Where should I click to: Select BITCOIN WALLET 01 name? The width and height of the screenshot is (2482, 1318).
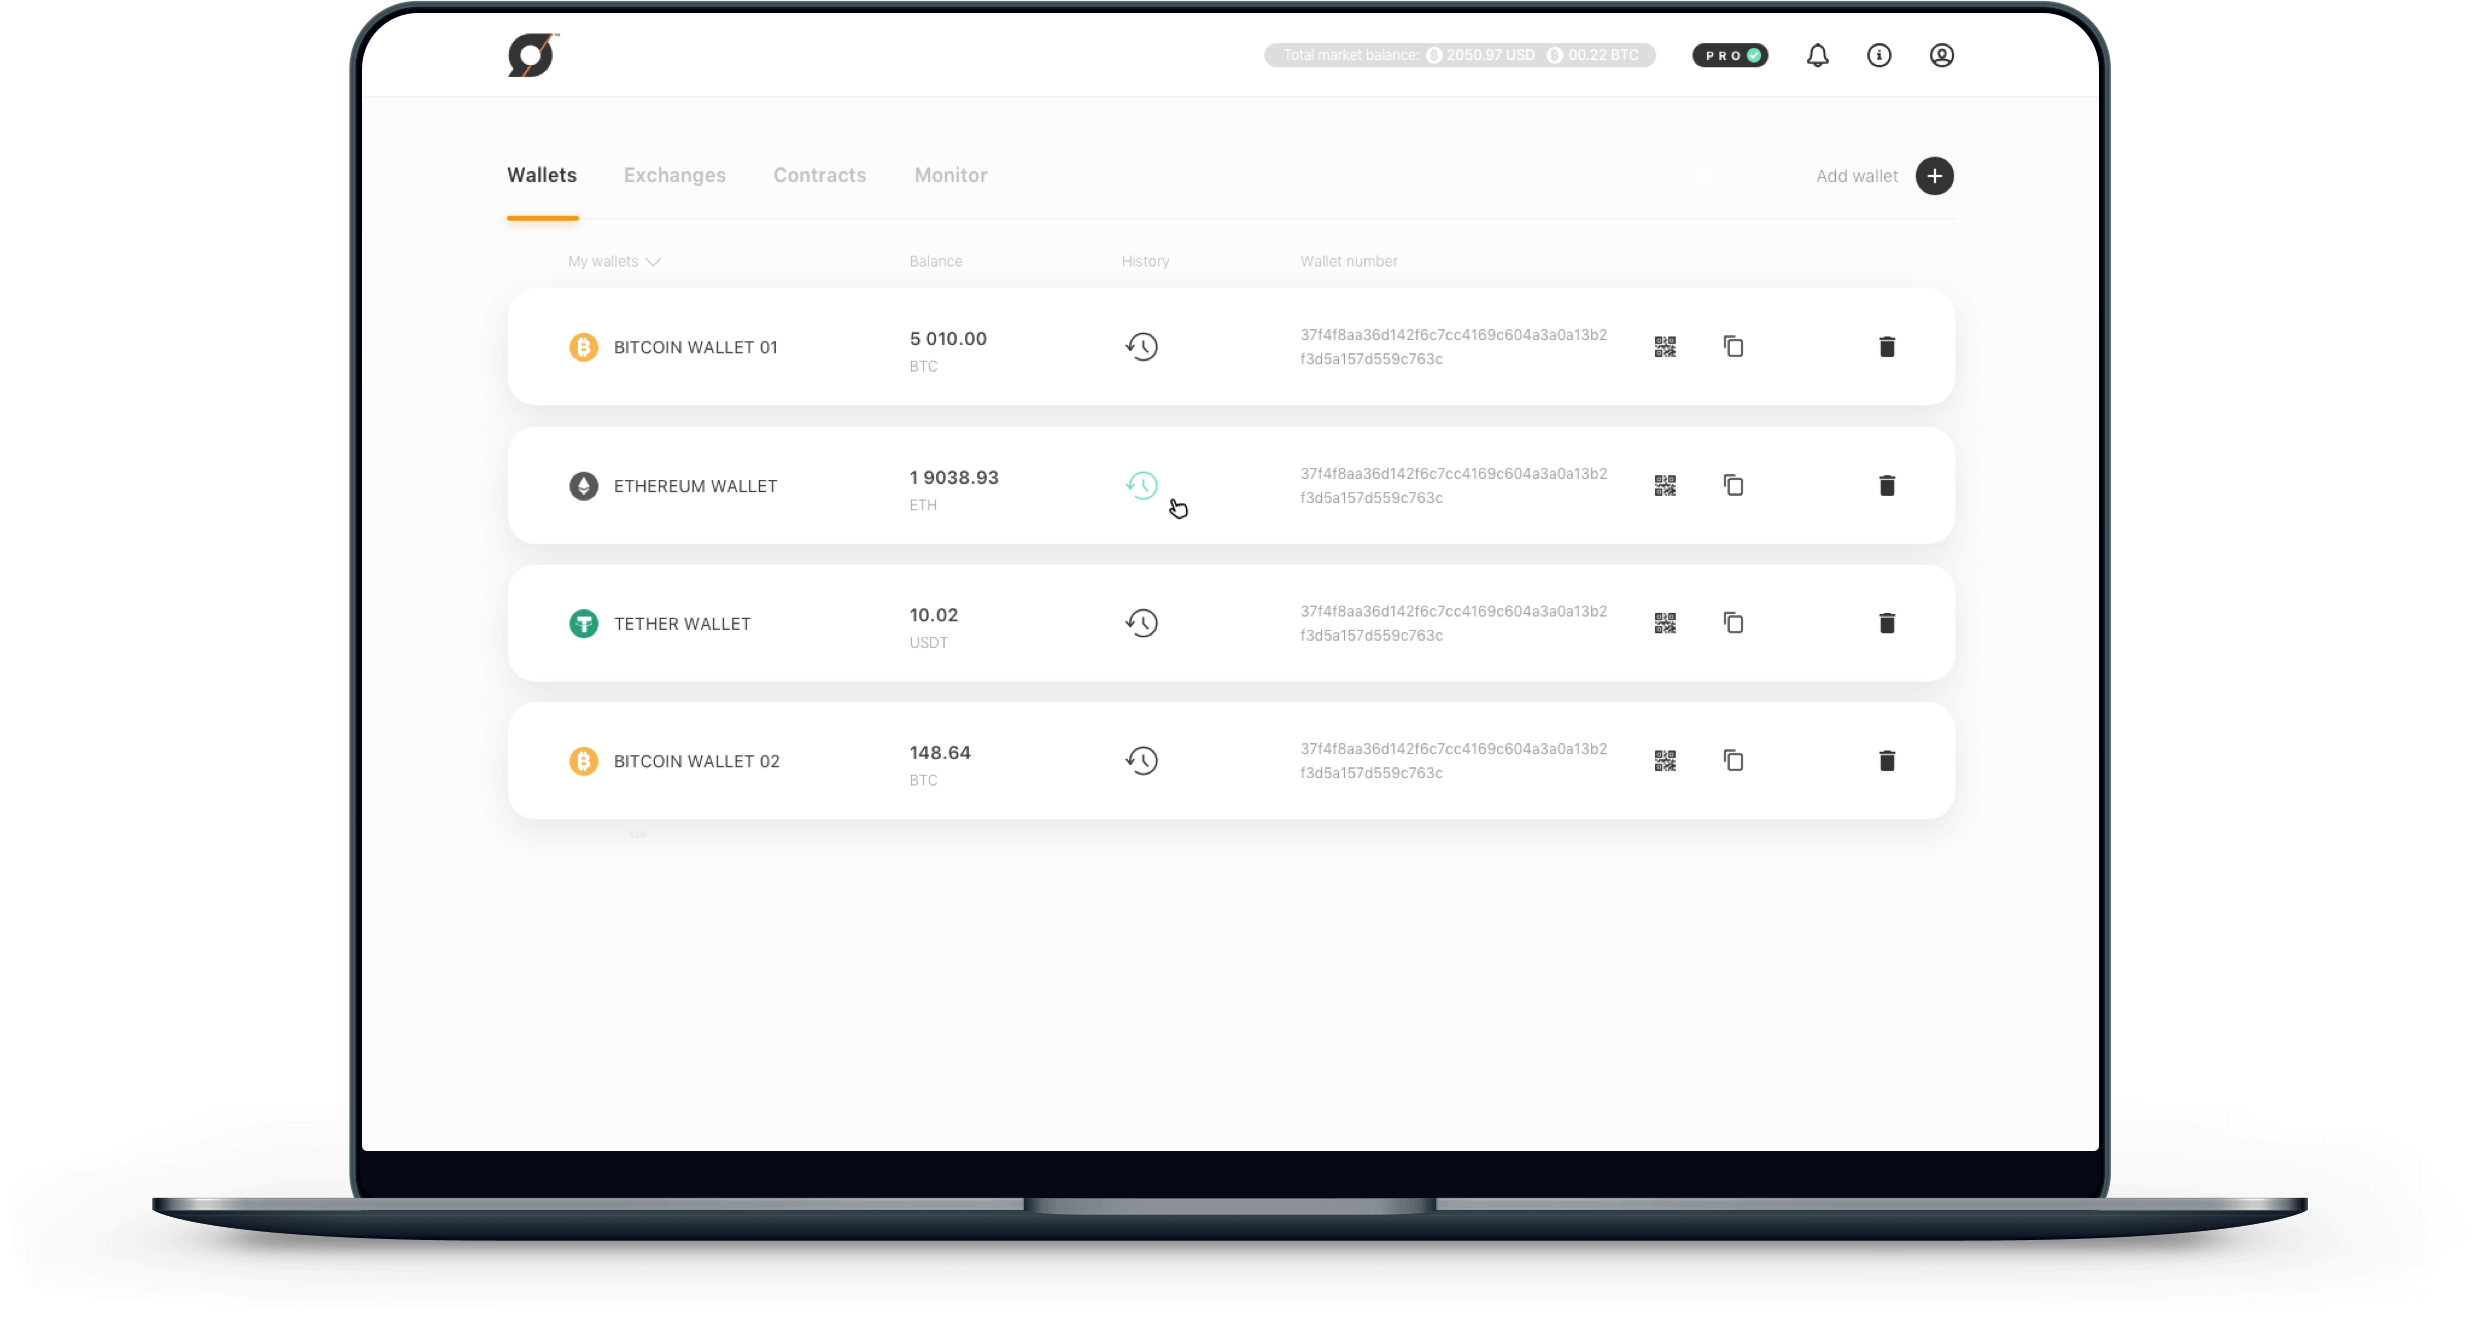click(x=696, y=347)
